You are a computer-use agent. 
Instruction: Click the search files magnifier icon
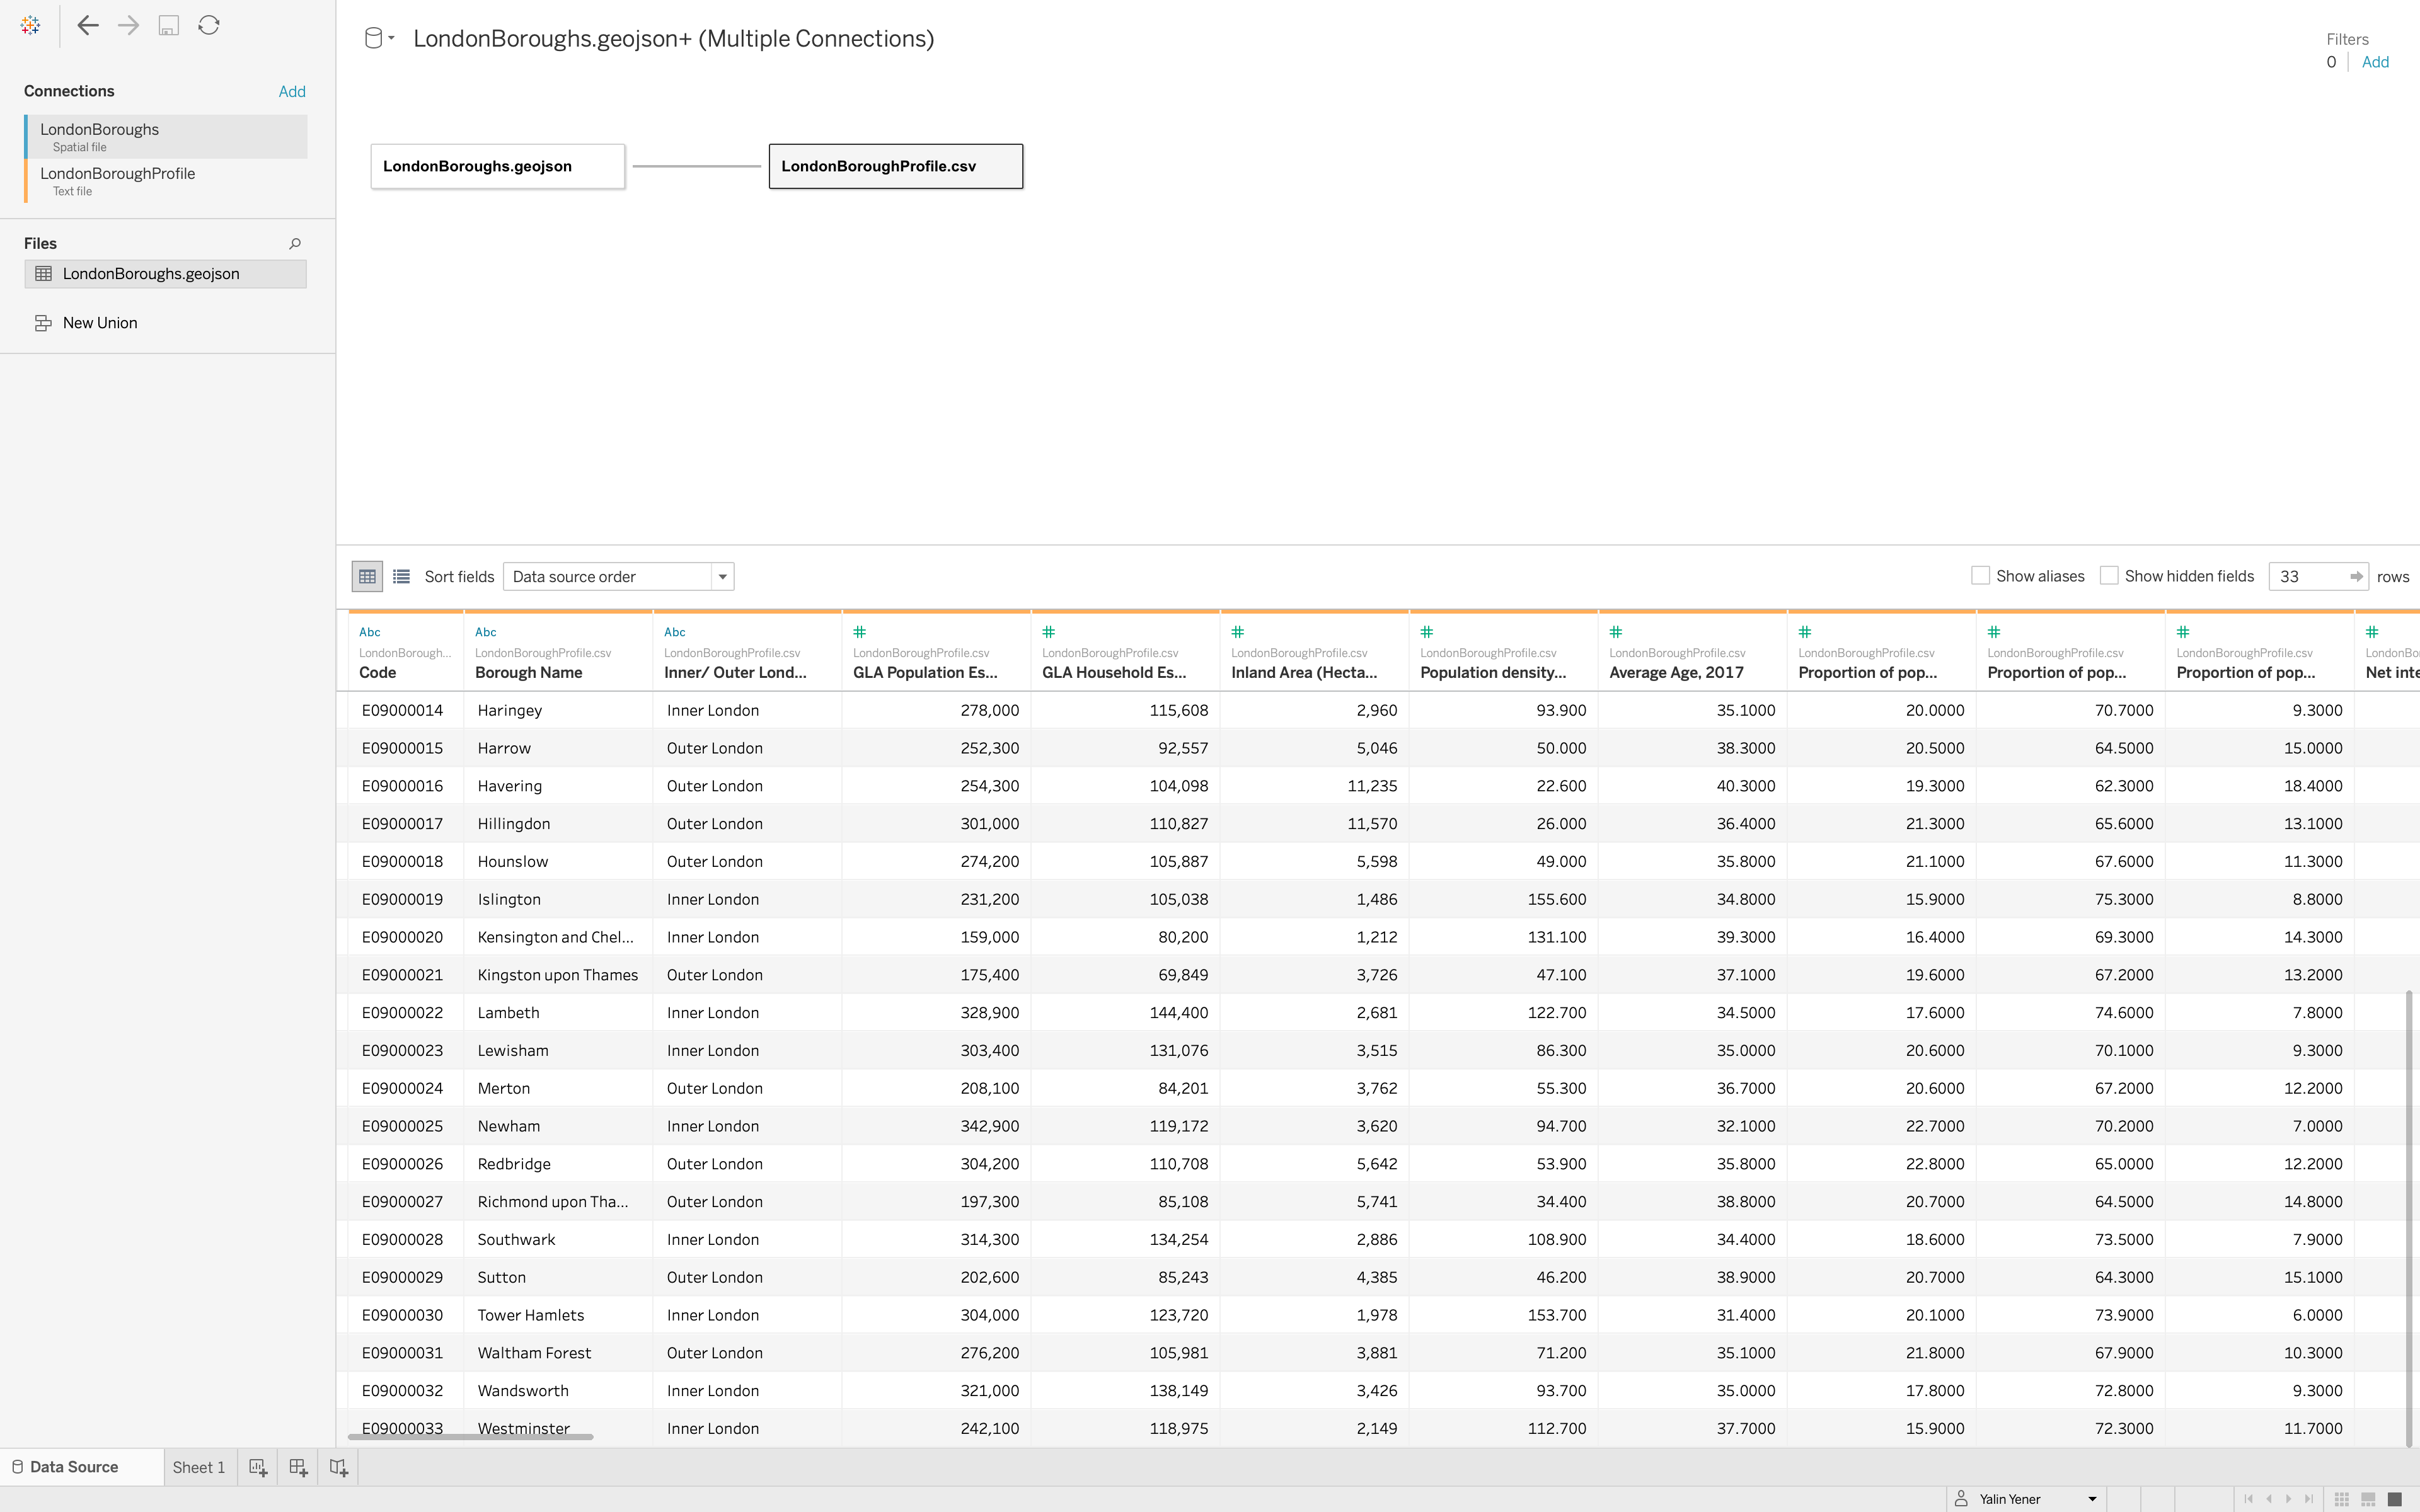[x=295, y=244]
